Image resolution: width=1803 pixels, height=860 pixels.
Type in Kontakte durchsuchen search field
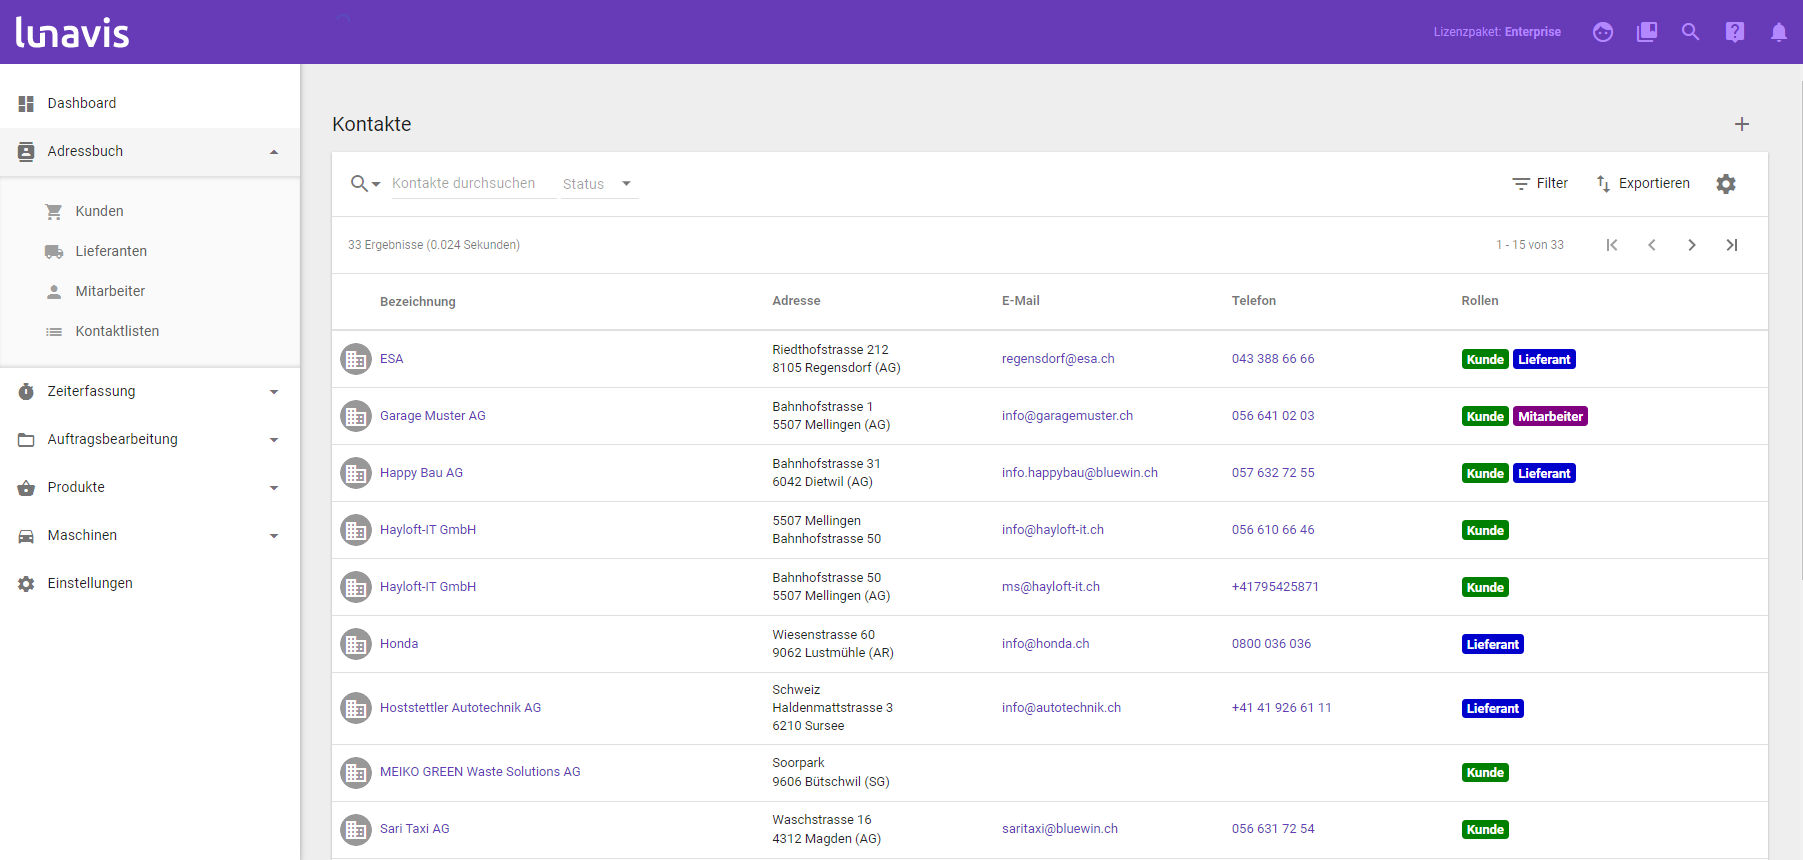tap(472, 184)
